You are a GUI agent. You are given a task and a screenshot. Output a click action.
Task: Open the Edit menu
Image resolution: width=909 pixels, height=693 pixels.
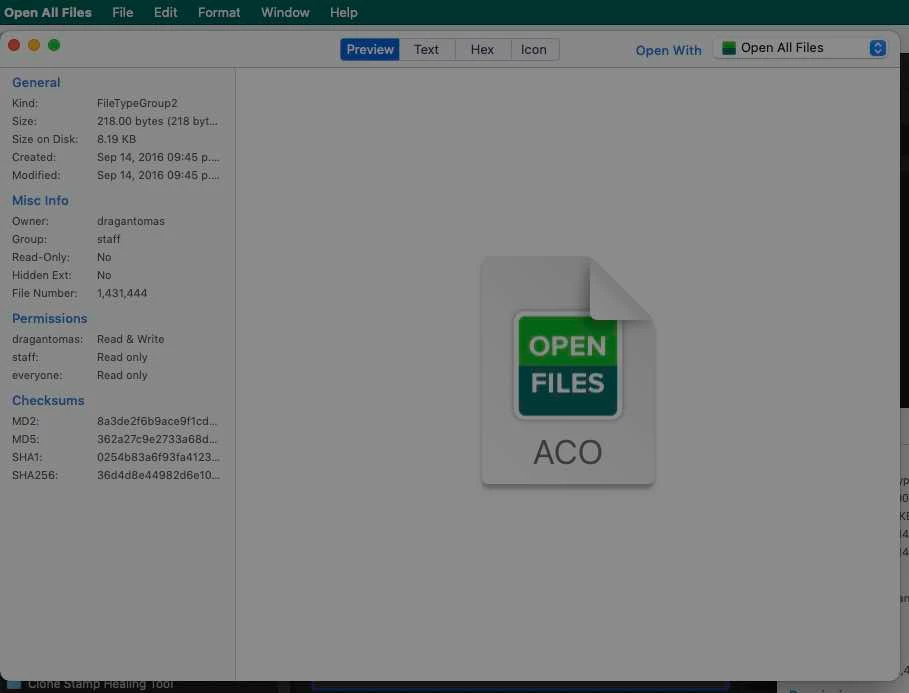tap(165, 12)
